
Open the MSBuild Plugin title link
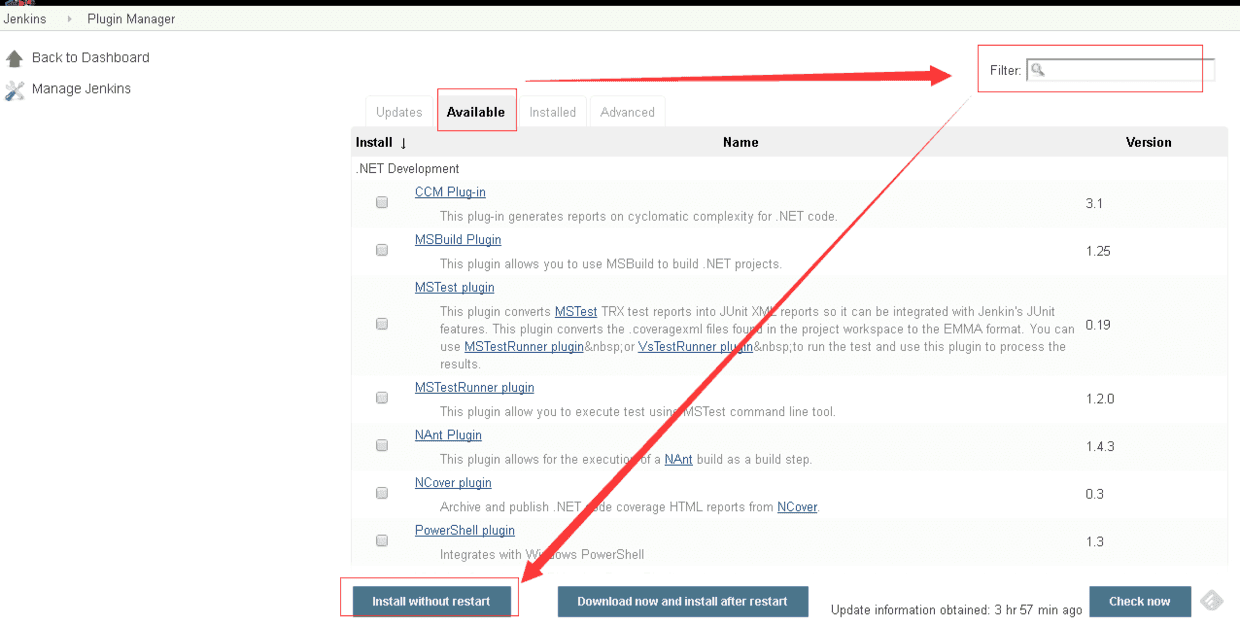click(x=458, y=240)
